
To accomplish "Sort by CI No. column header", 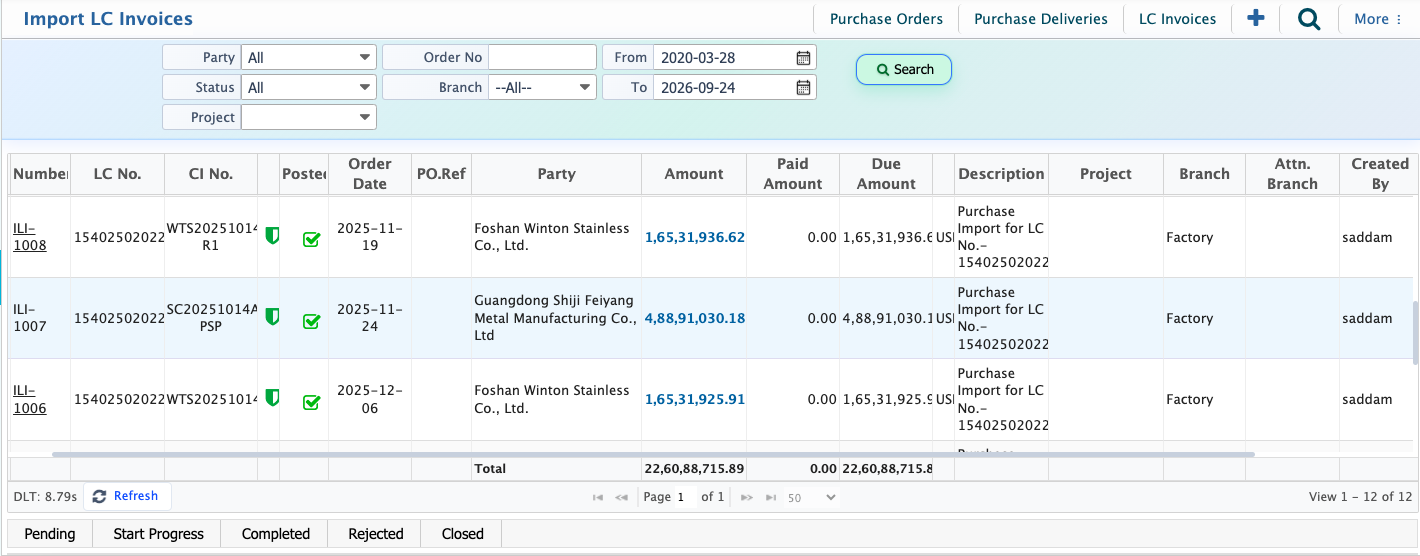I will 211,174.
